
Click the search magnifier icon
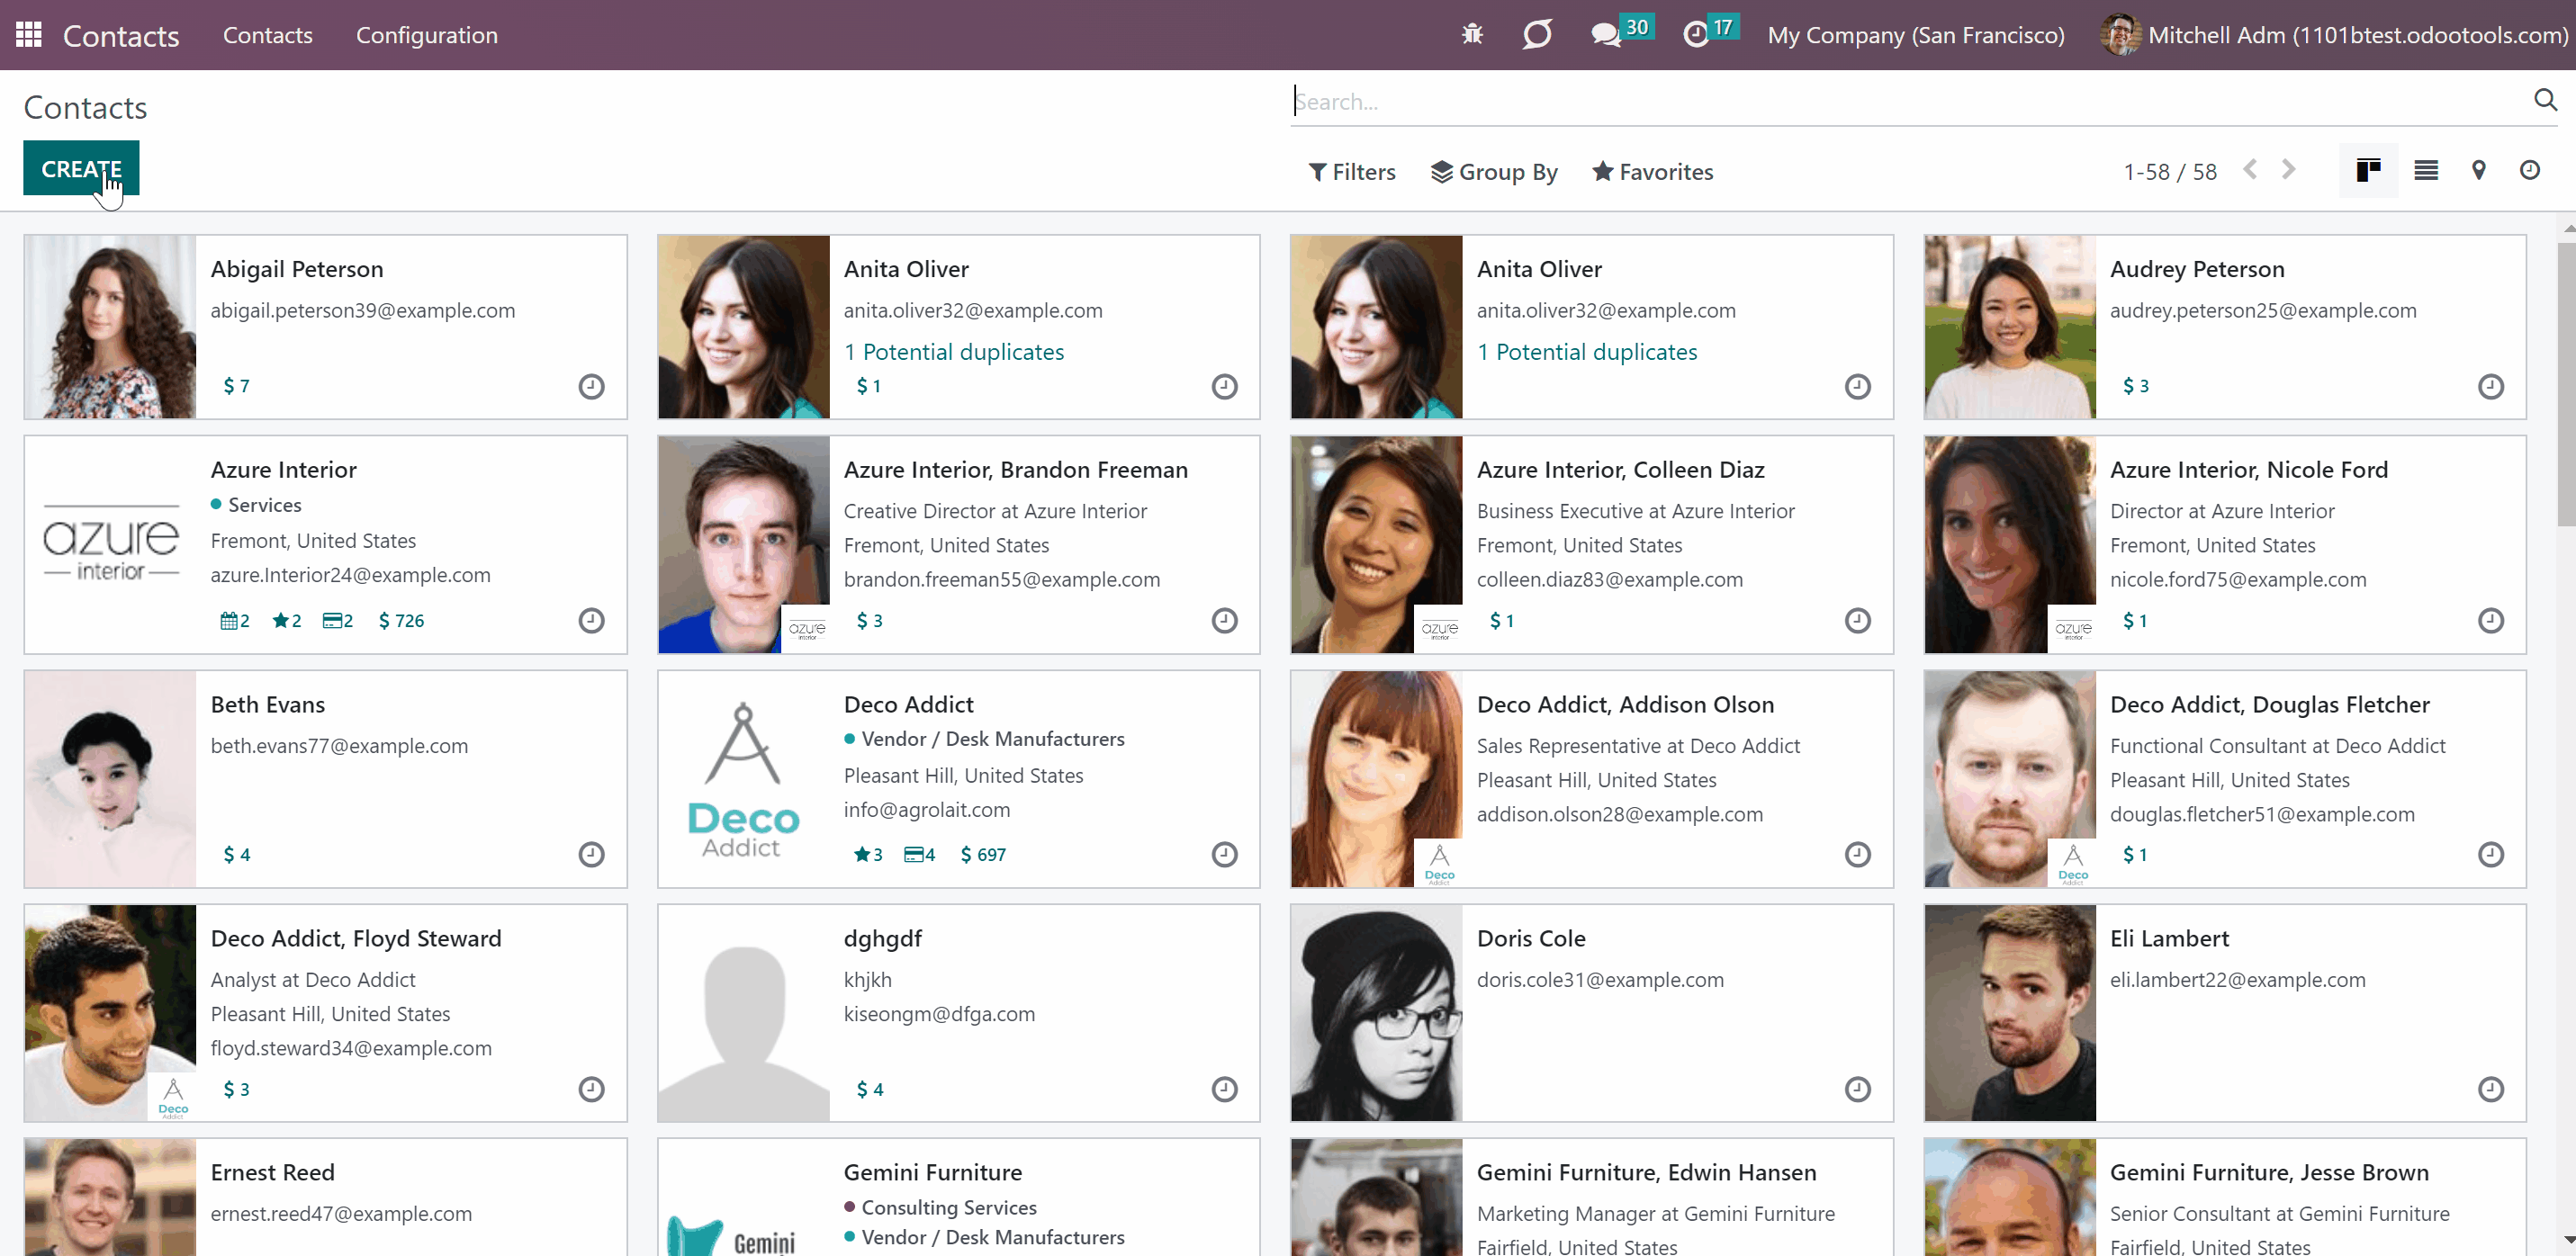coord(2545,100)
